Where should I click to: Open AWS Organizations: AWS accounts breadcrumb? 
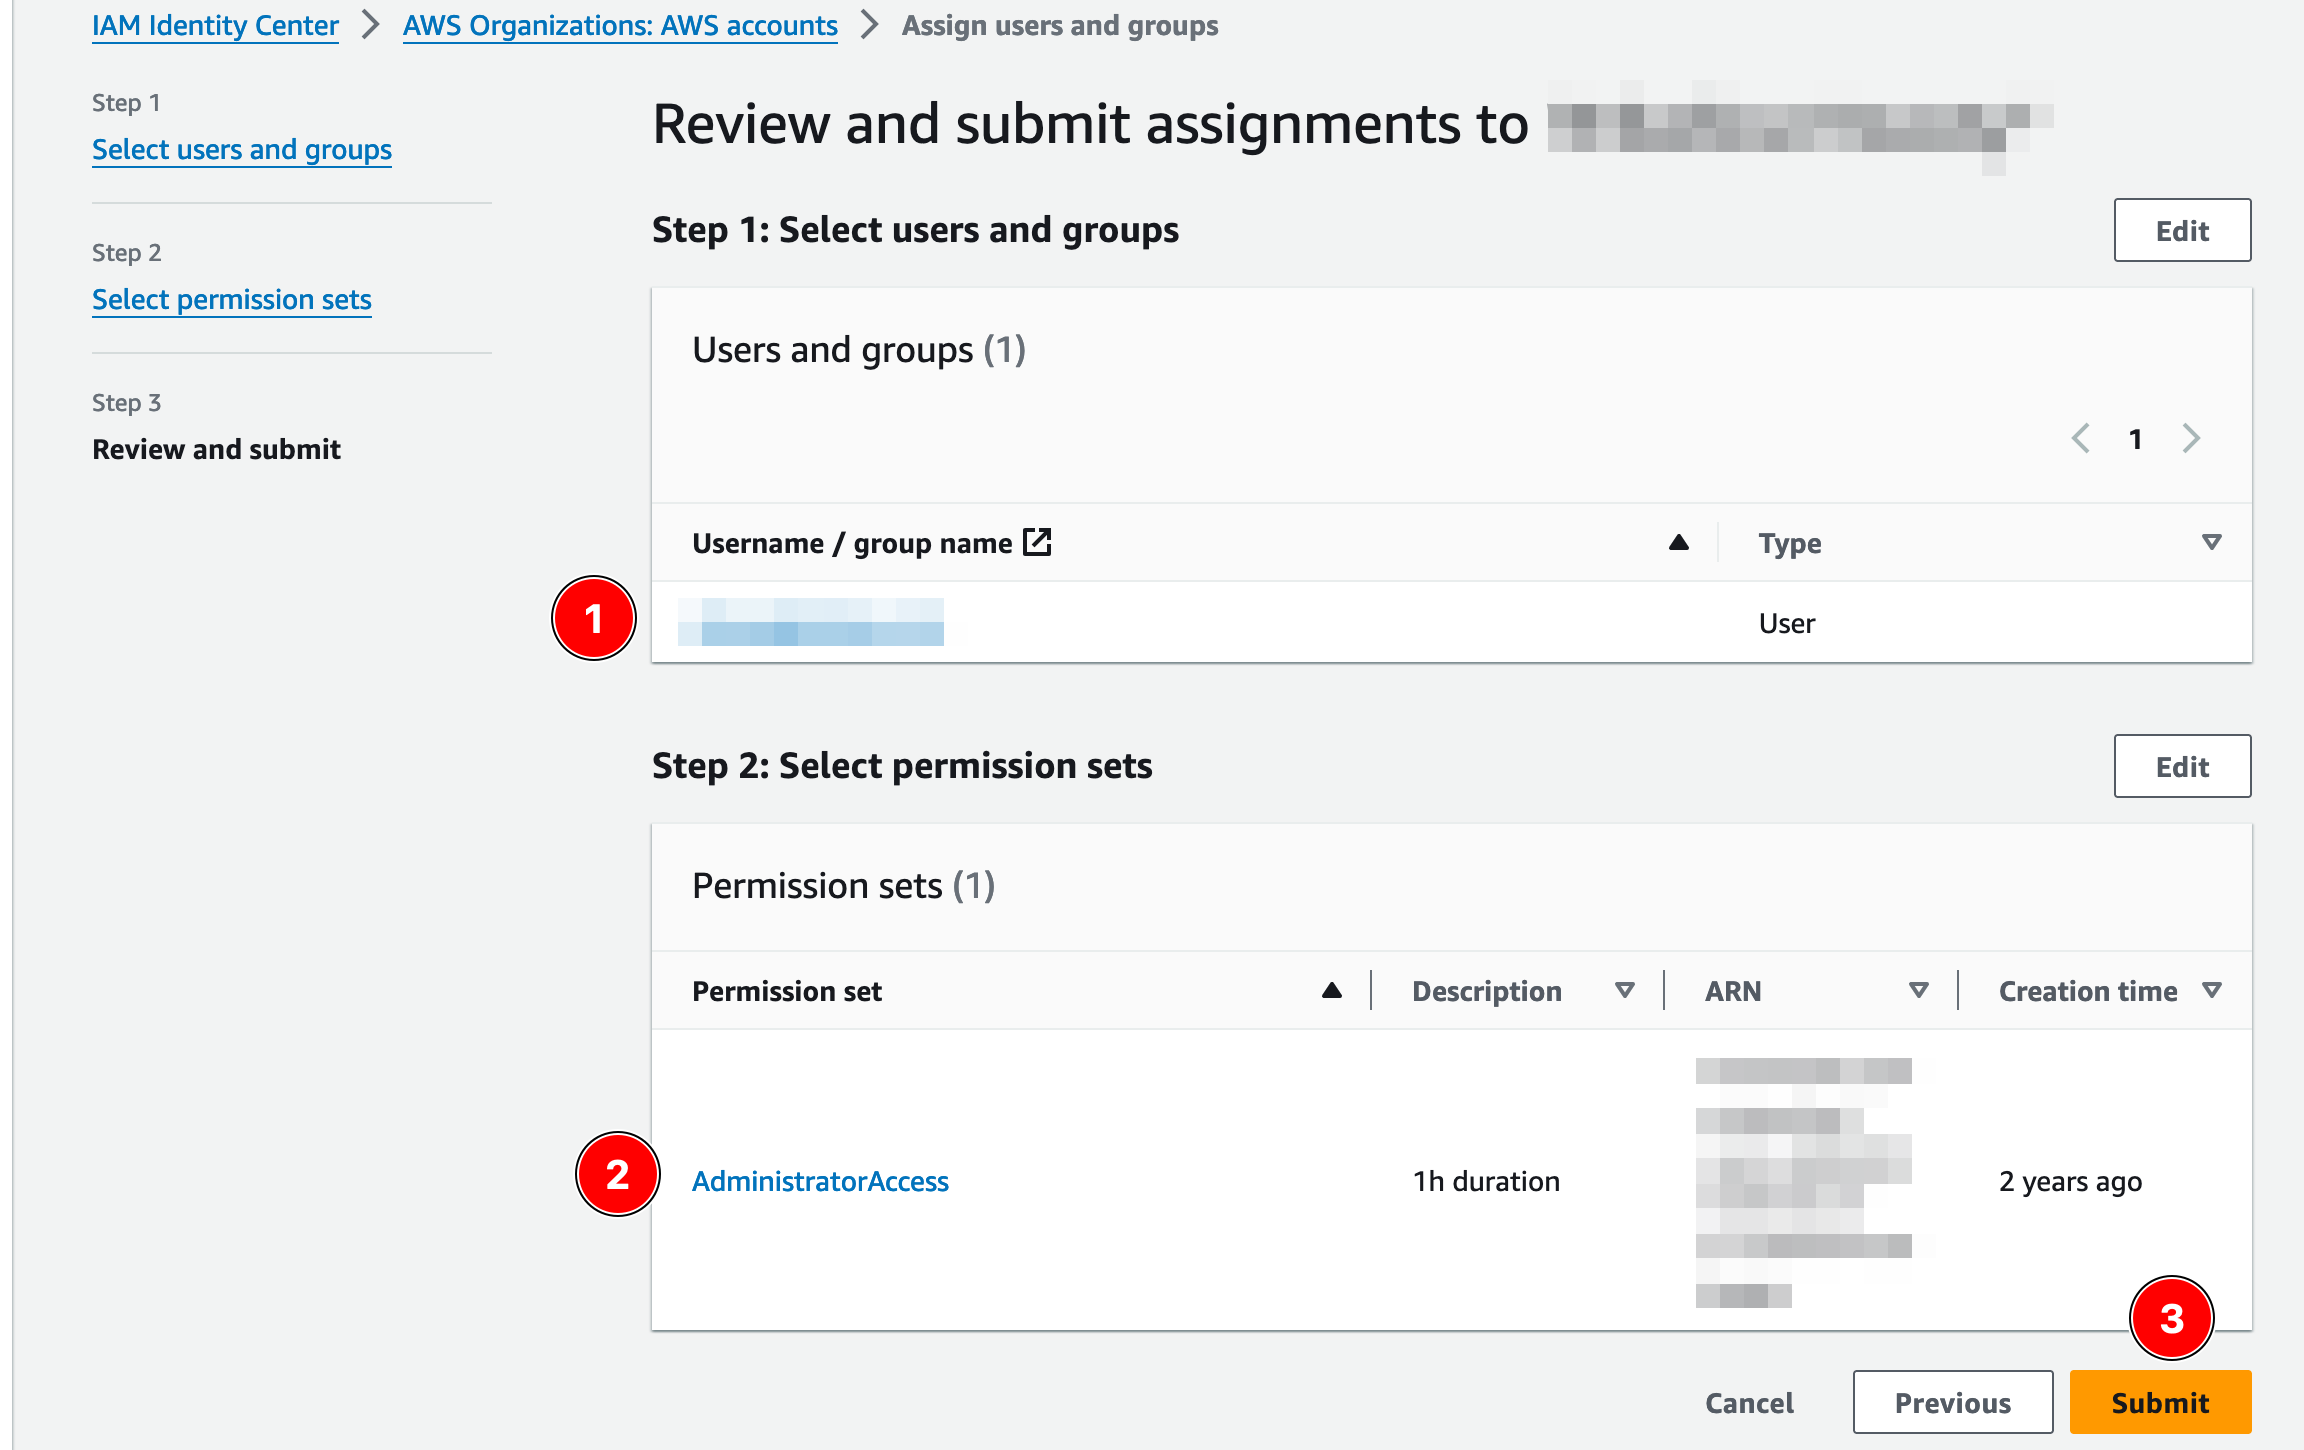coord(620,26)
